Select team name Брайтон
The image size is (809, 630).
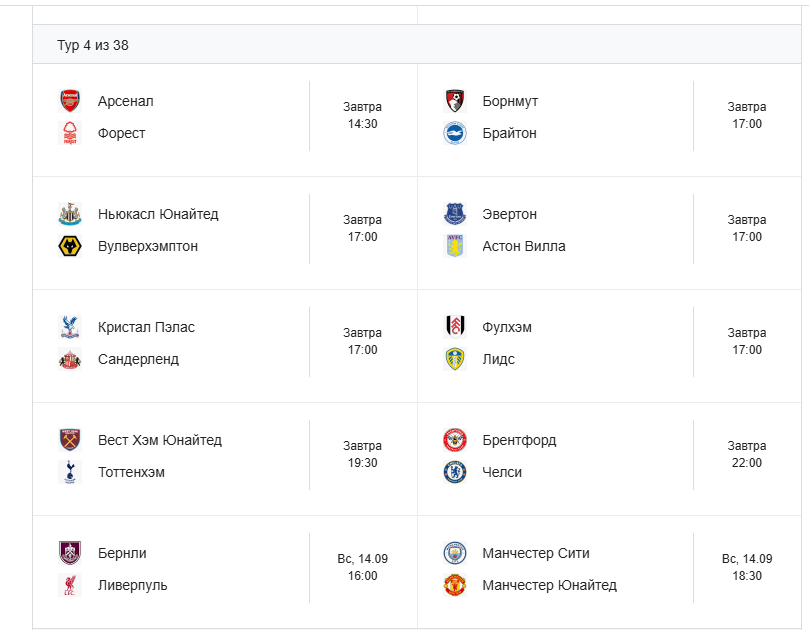pos(509,133)
